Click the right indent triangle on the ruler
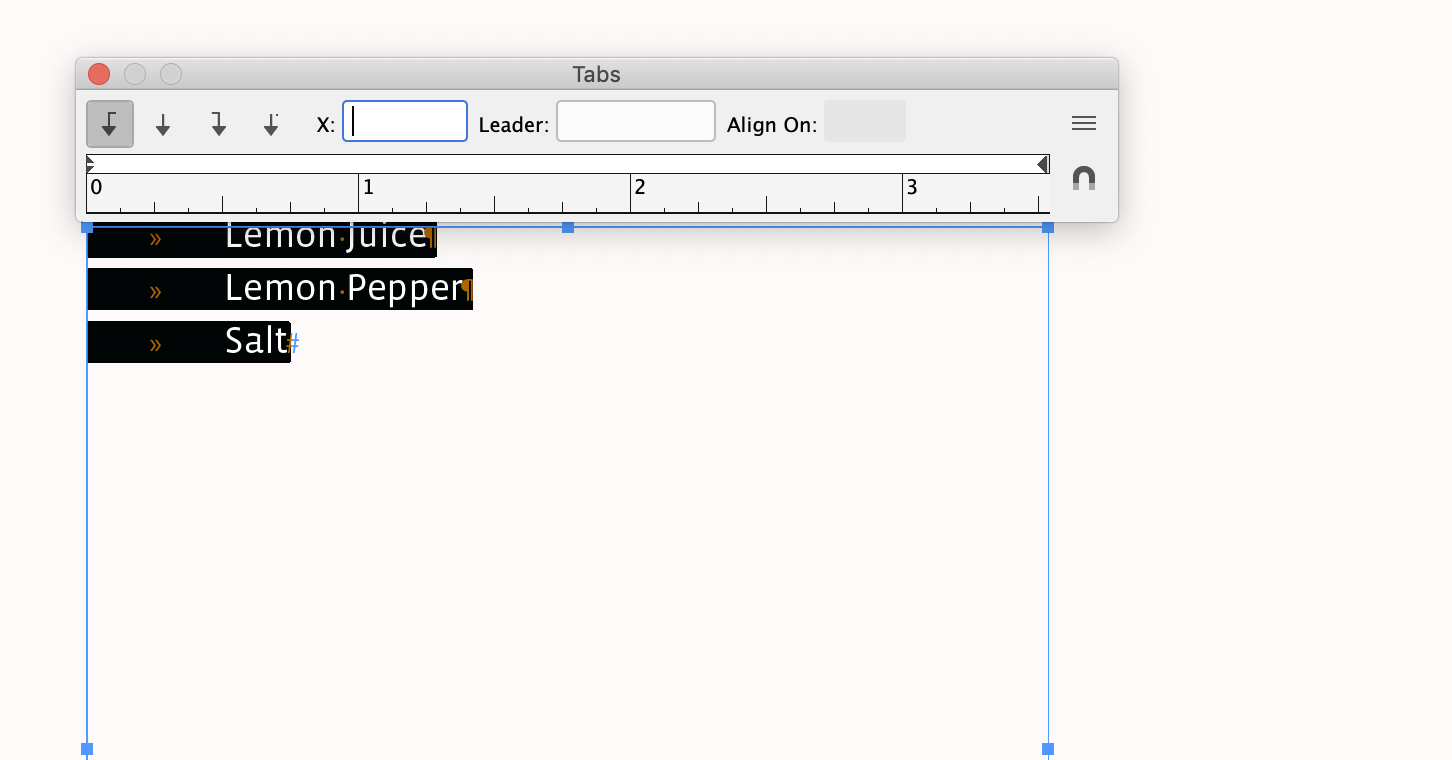This screenshot has height=760, width=1452. pos(1042,163)
